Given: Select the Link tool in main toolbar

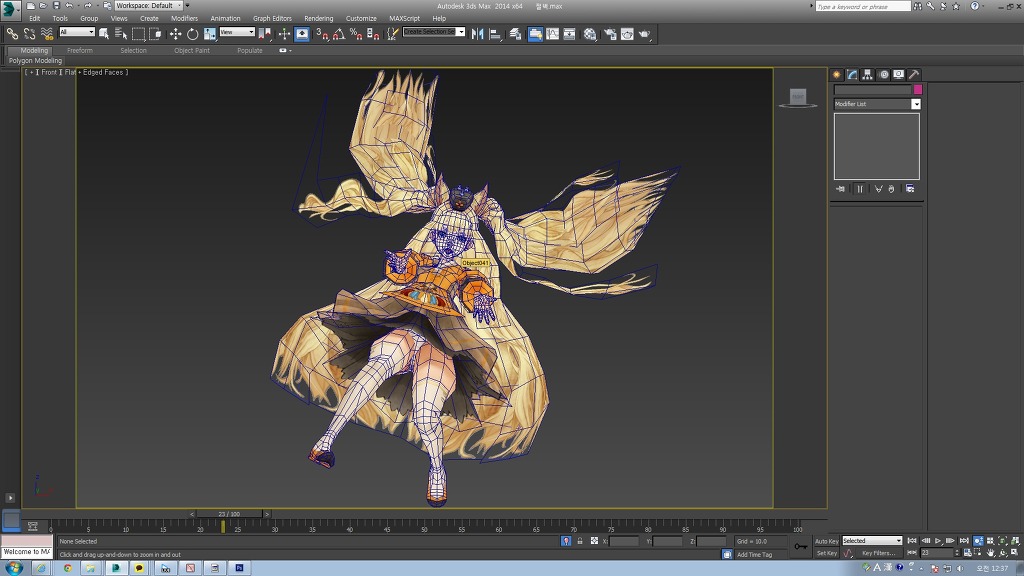Looking at the screenshot, I should tap(12, 33).
